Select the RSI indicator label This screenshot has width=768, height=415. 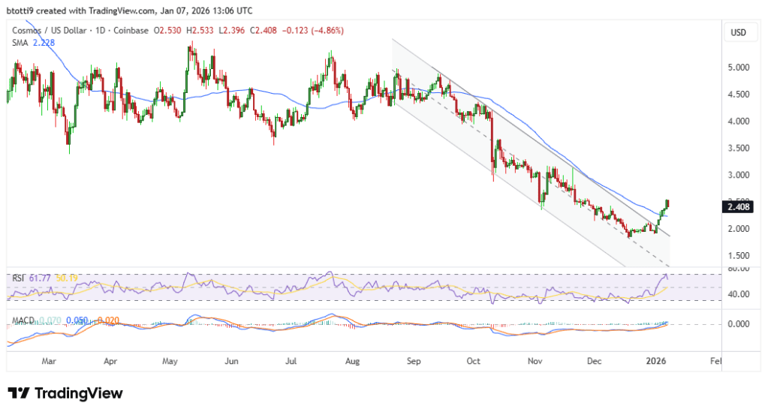tap(18, 278)
